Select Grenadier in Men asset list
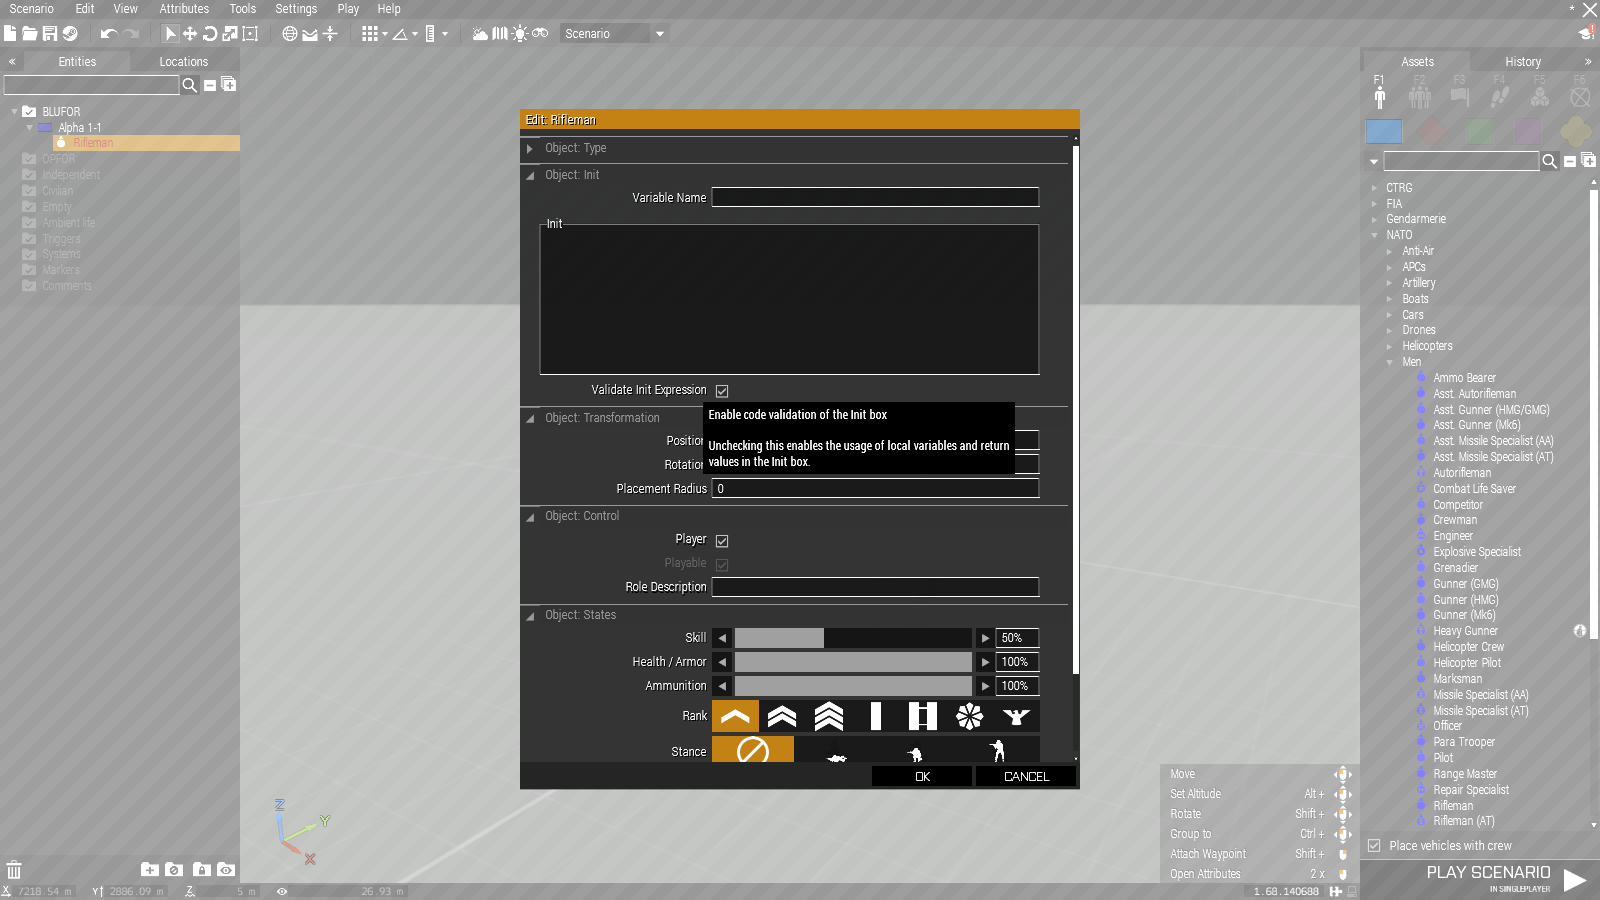The height and width of the screenshot is (900, 1600). (x=1455, y=568)
